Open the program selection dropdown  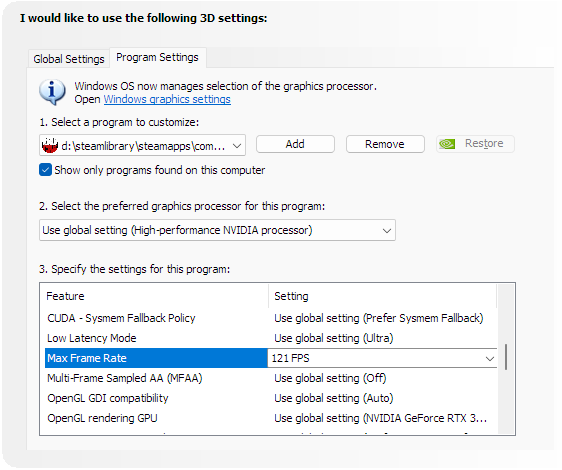pos(142,145)
